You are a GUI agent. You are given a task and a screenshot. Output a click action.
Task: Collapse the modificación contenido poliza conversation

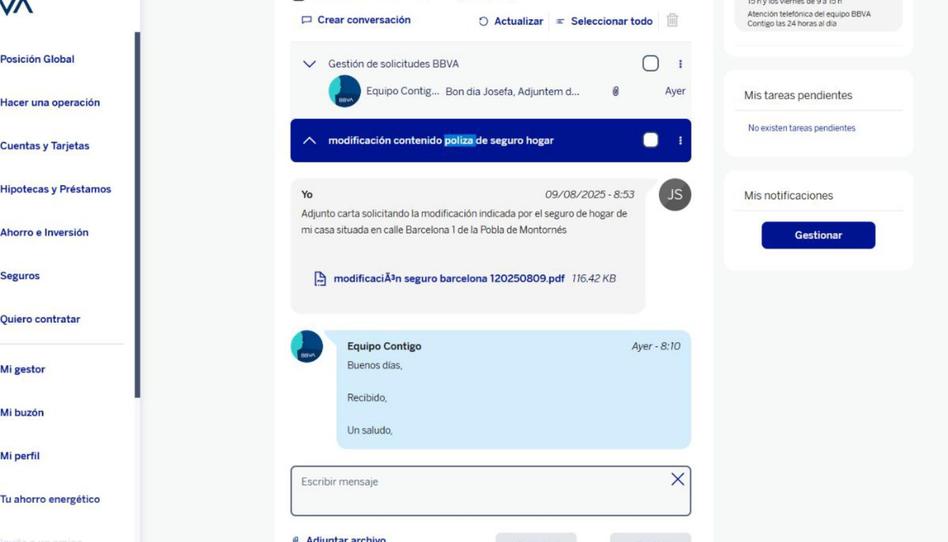pyautogui.click(x=309, y=140)
